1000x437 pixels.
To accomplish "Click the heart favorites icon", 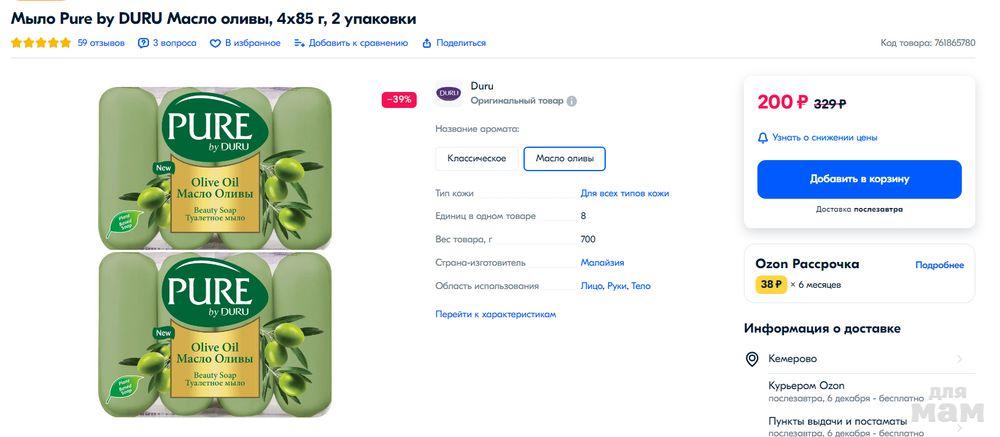I will (215, 43).
